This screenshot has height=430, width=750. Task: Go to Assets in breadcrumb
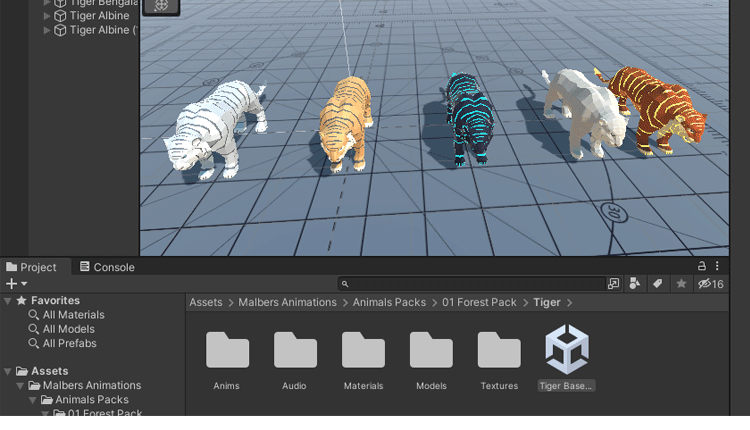tap(206, 302)
